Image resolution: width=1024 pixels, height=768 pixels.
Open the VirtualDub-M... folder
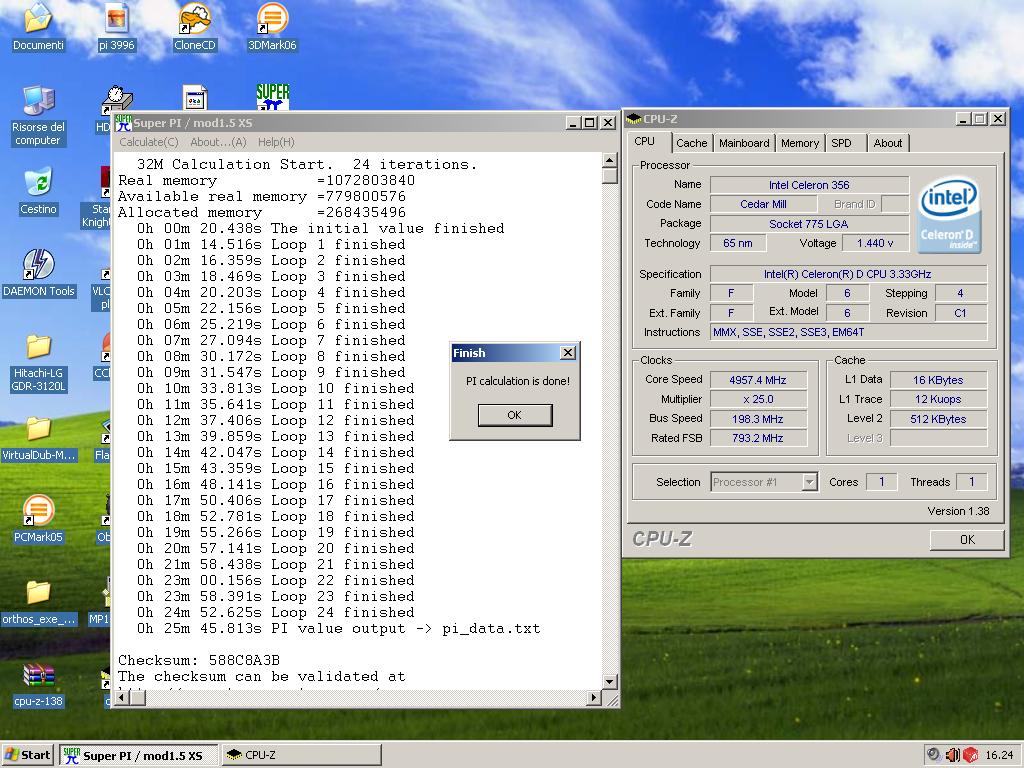tap(39, 438)
